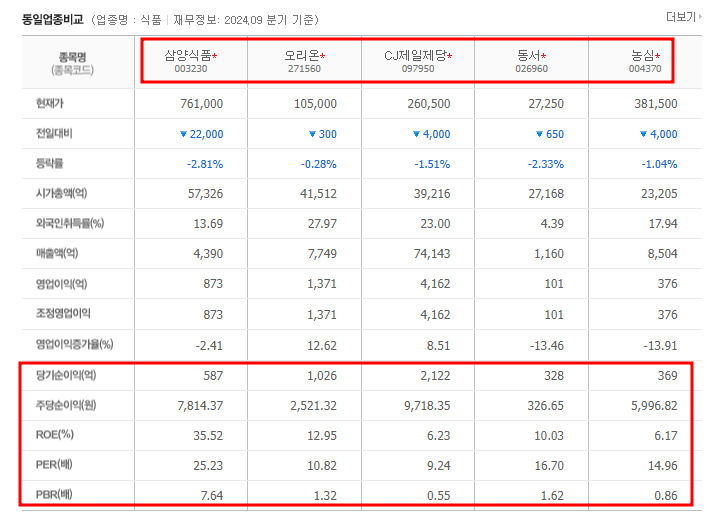Click market cap value 57,326
This screenshot has width=707, height=515.
206,194
